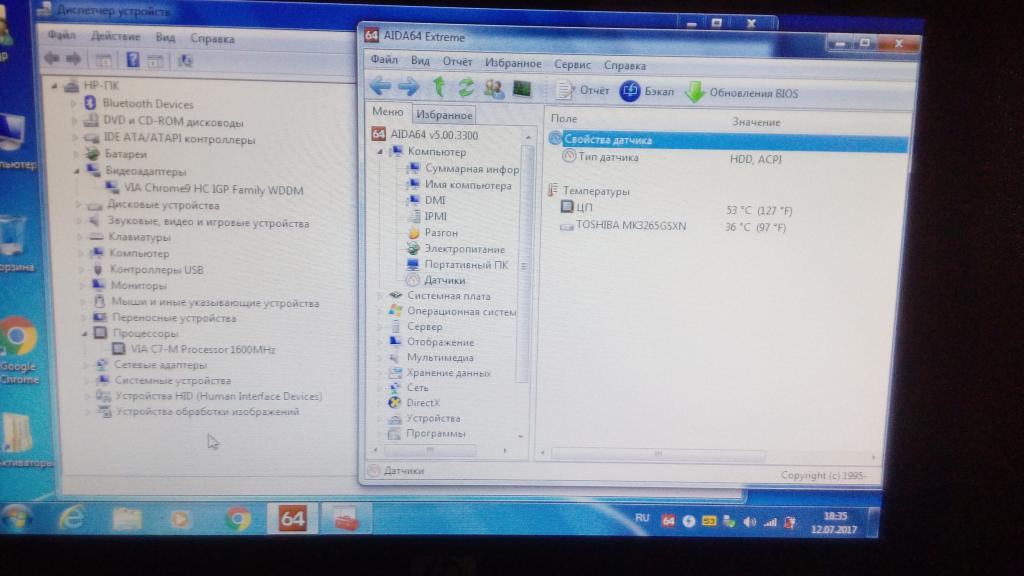1024x576 pixels.
Task: Select AIDA64 v5.00.3300 root node
Action: pos(434,135)
